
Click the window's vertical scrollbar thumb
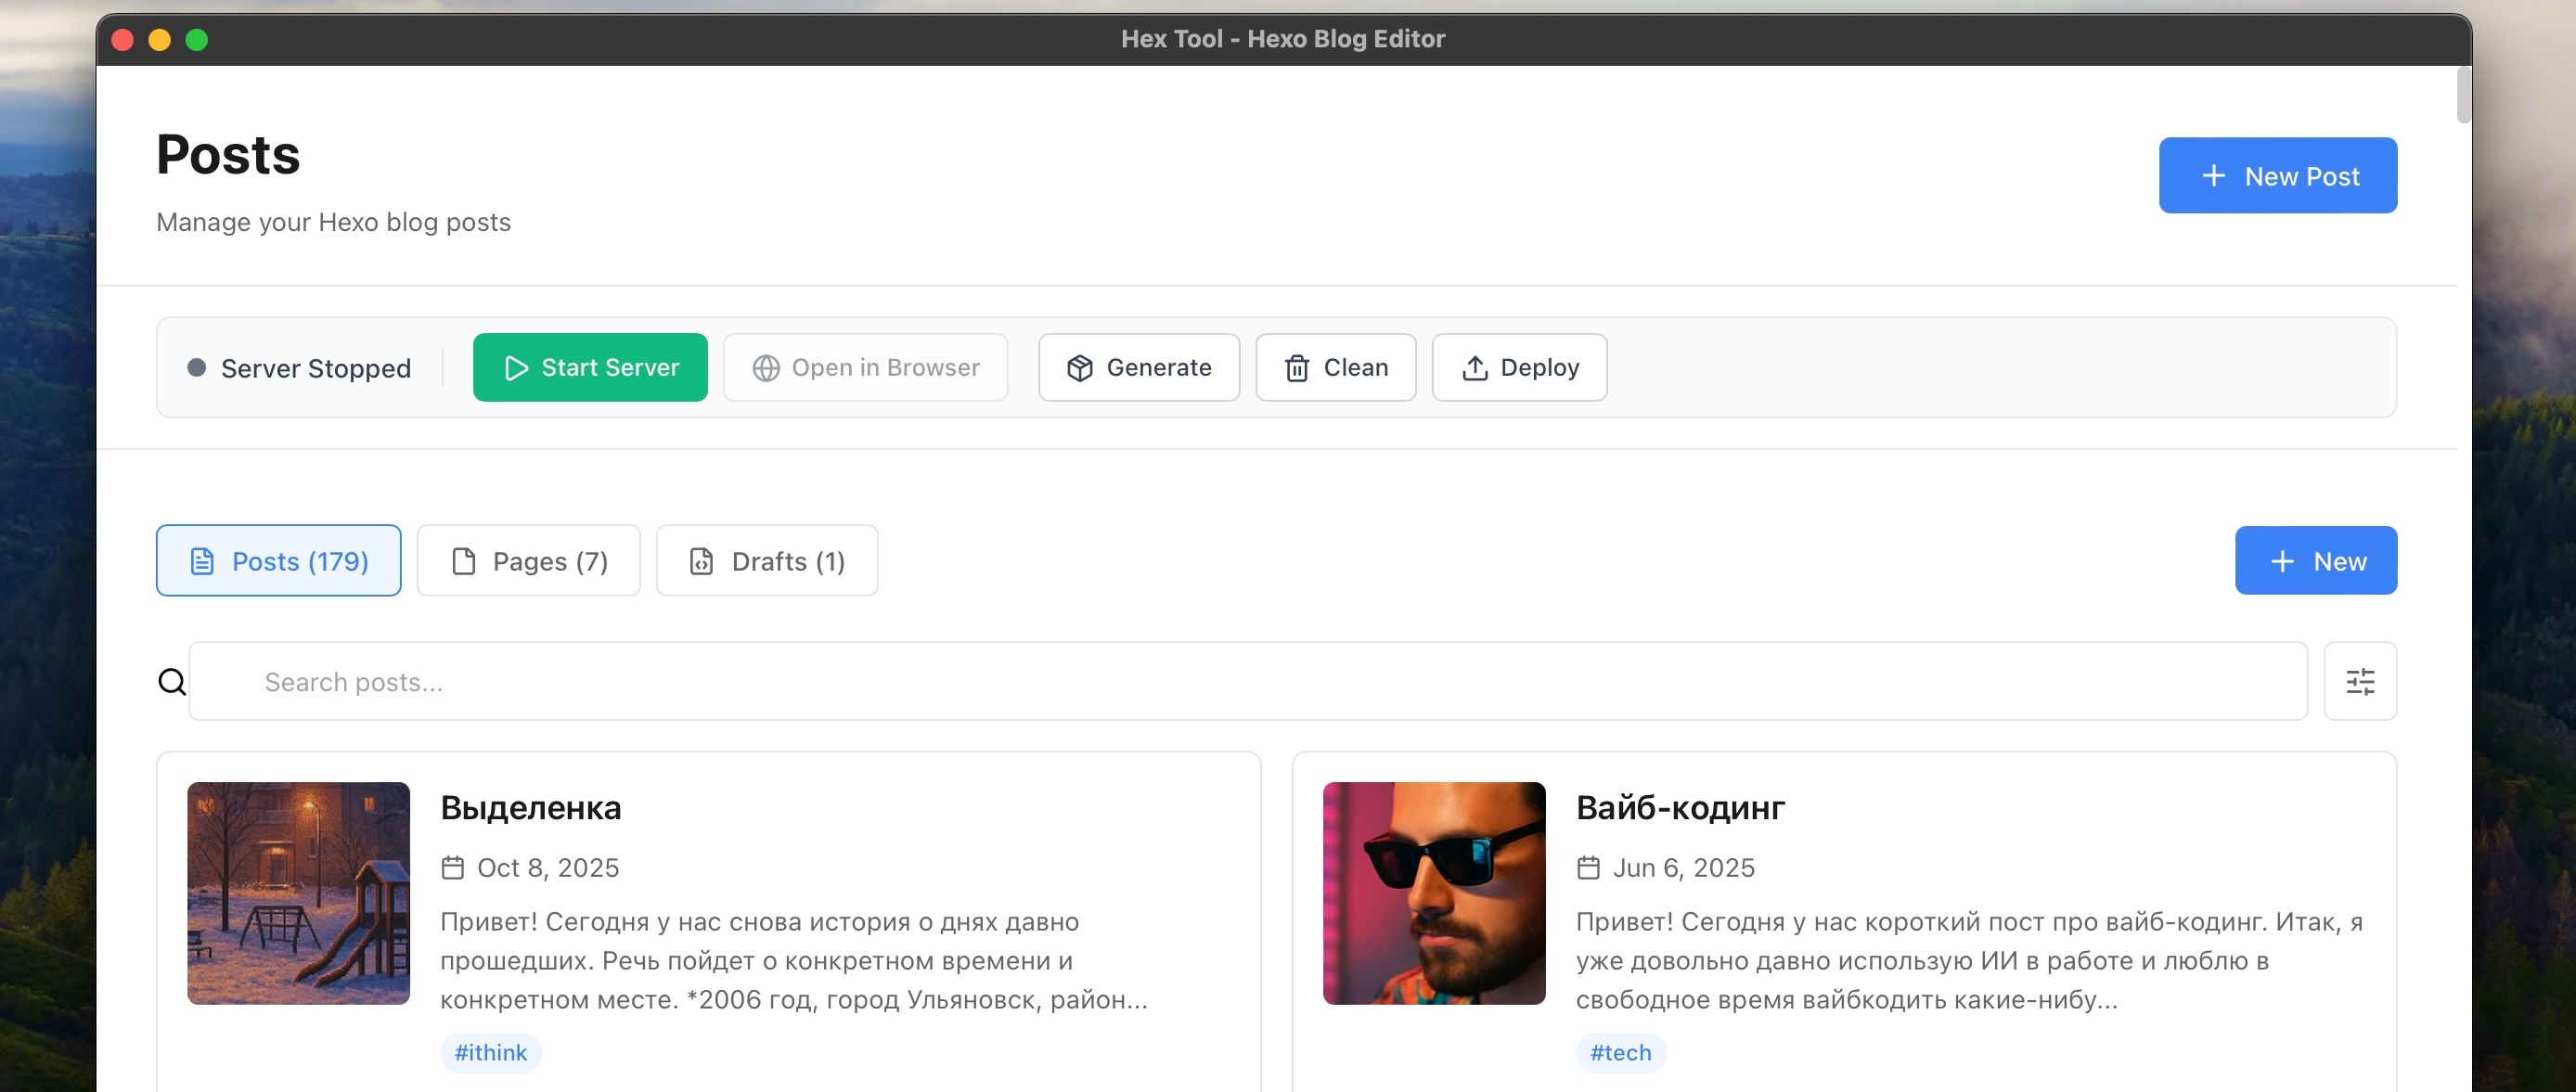click(2463, 95)
